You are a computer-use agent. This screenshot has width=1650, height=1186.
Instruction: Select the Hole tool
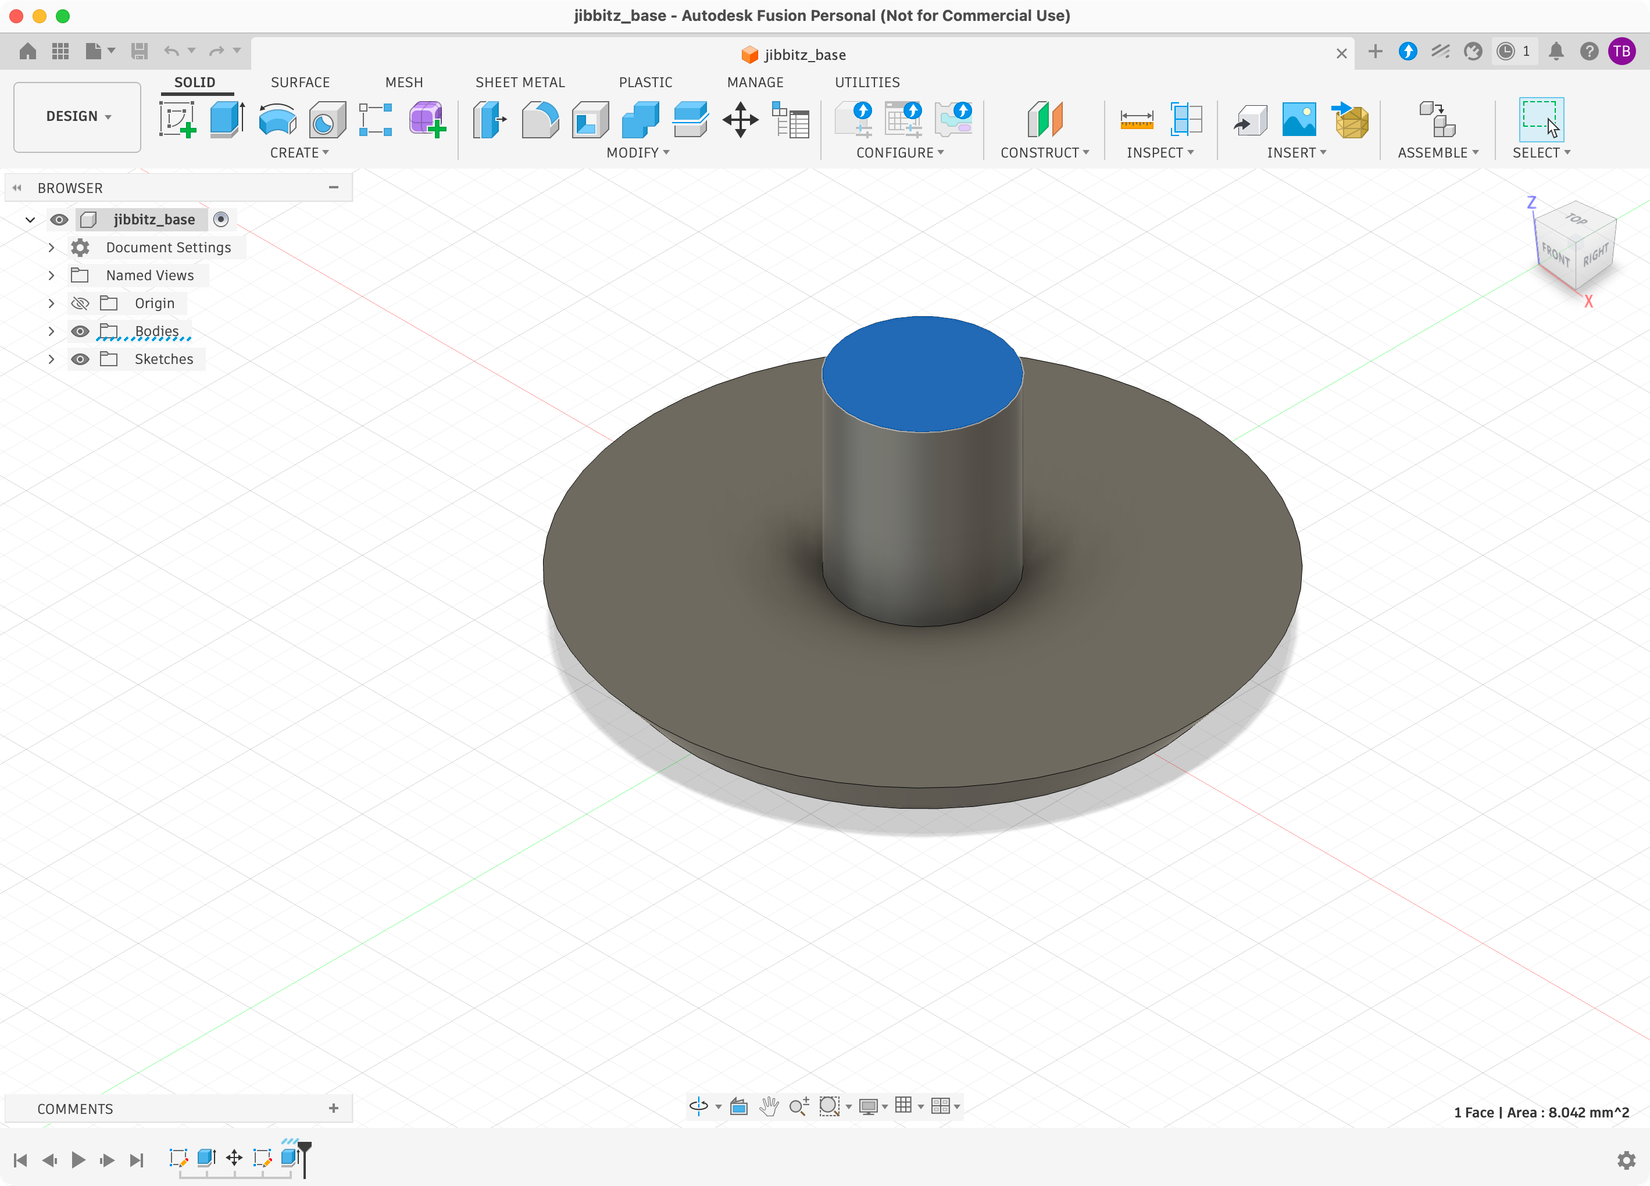coord(326,120)
